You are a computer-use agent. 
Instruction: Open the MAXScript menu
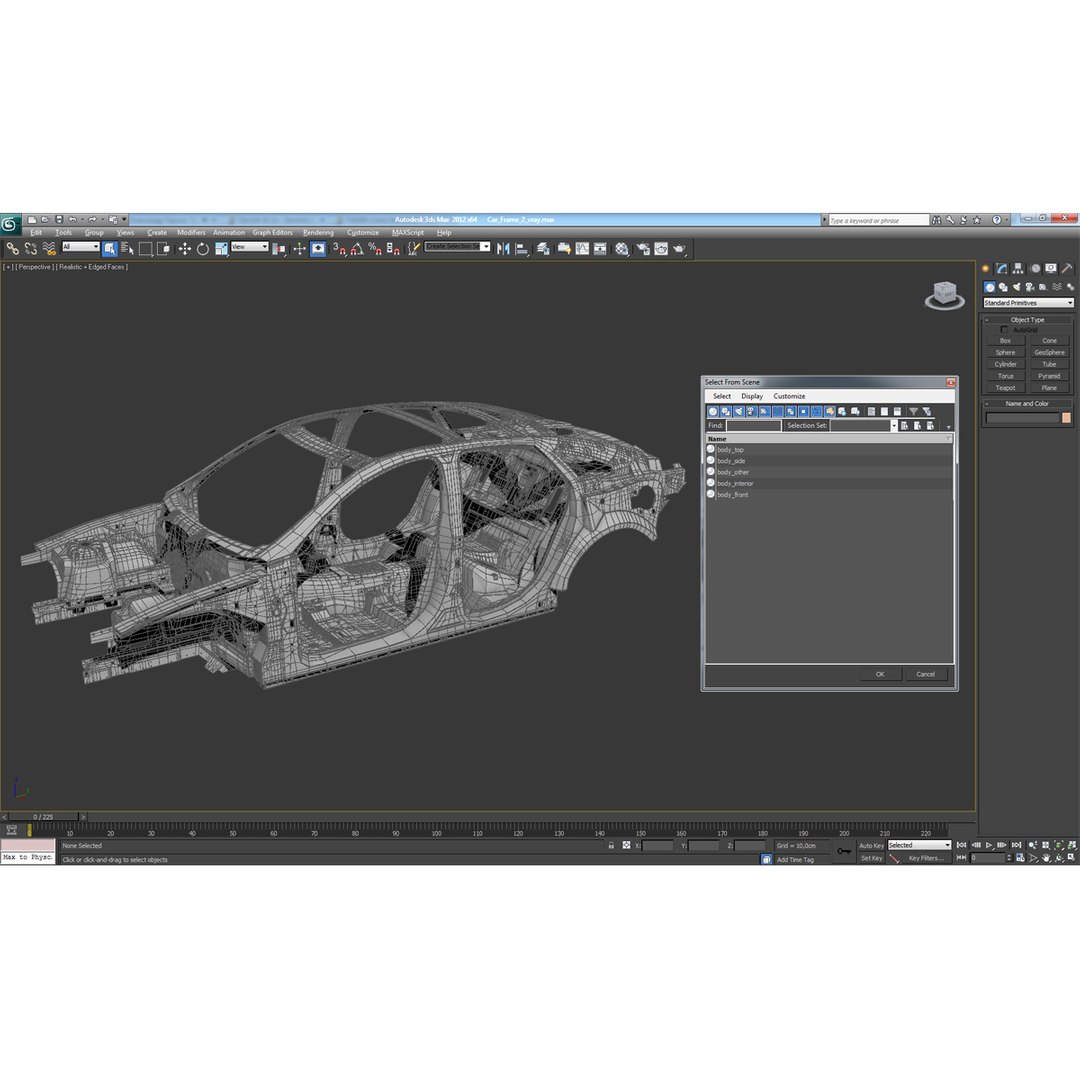click(408, 233)
